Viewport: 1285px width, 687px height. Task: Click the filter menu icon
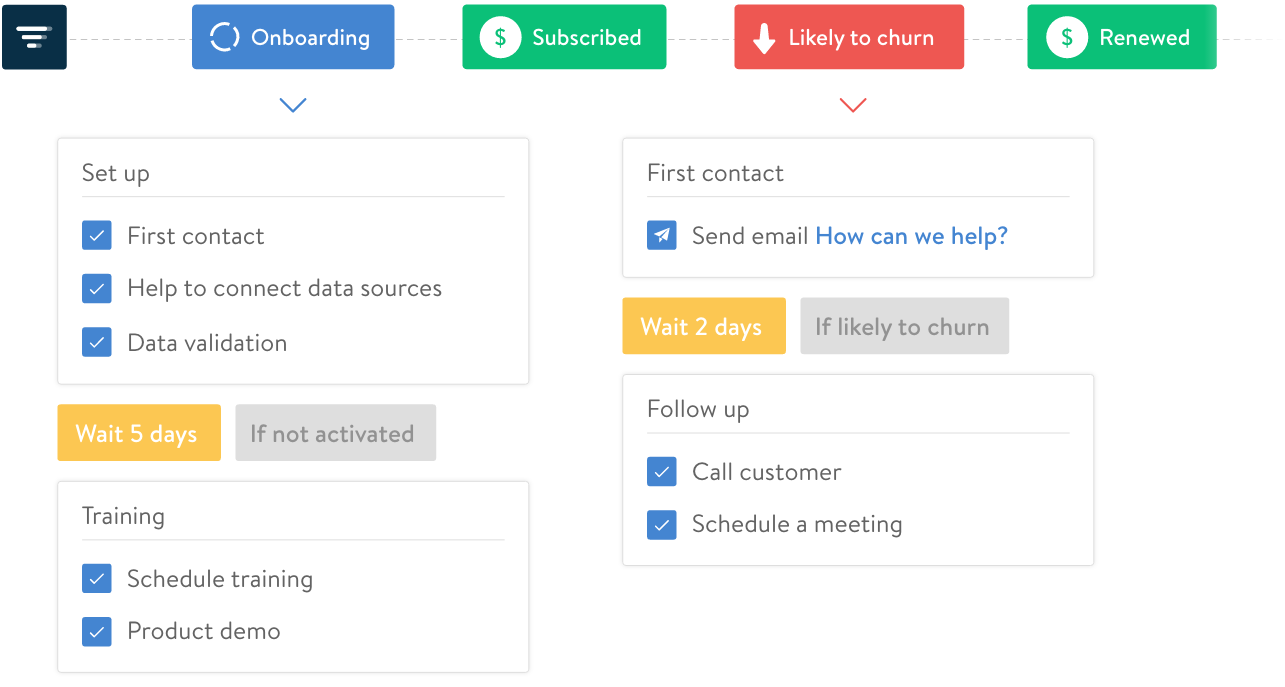click(34, 37)
